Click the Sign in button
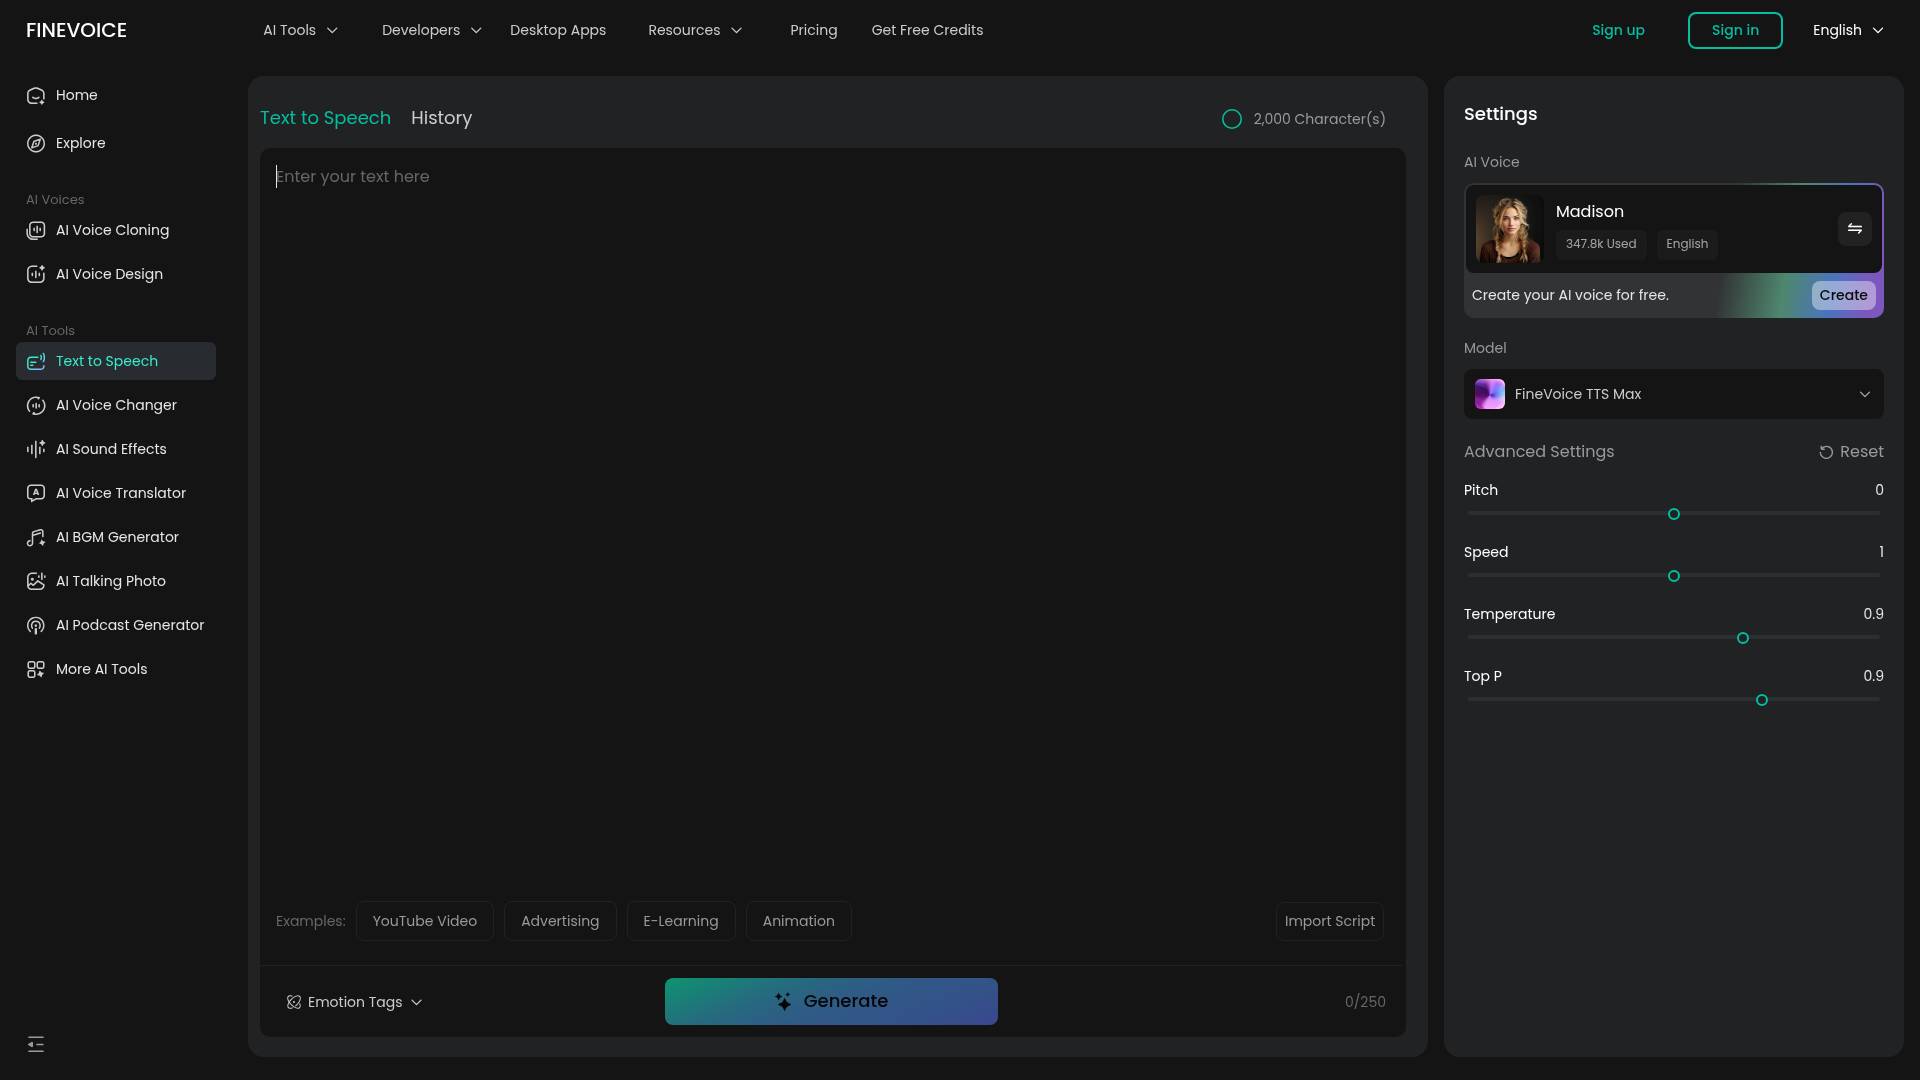The height and width of the screenshot is (1080, 1920). point(1735,30)
